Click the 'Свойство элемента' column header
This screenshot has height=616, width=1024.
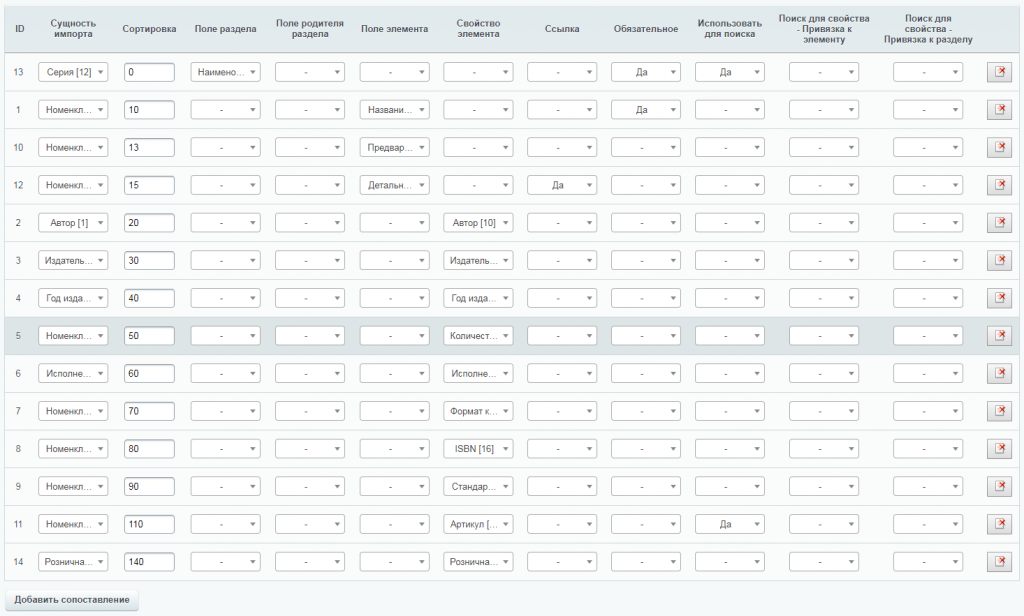pyautogui.click(x=478, y=29)
